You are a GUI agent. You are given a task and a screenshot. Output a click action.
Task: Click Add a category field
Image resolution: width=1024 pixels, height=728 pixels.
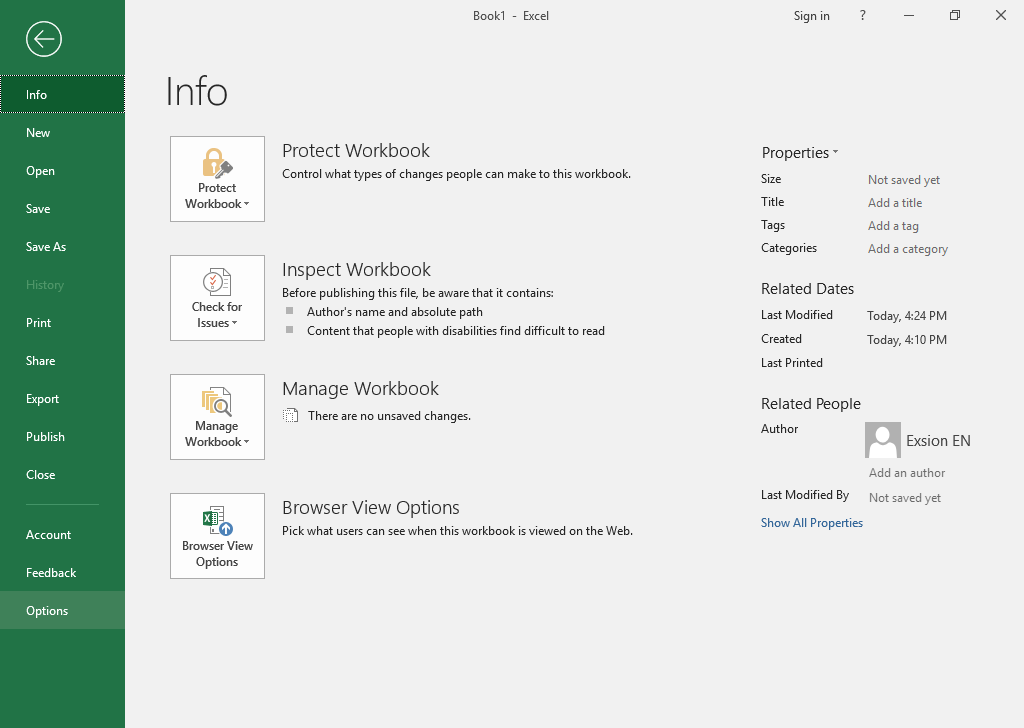pyautogui.click(x=908, y=249)
